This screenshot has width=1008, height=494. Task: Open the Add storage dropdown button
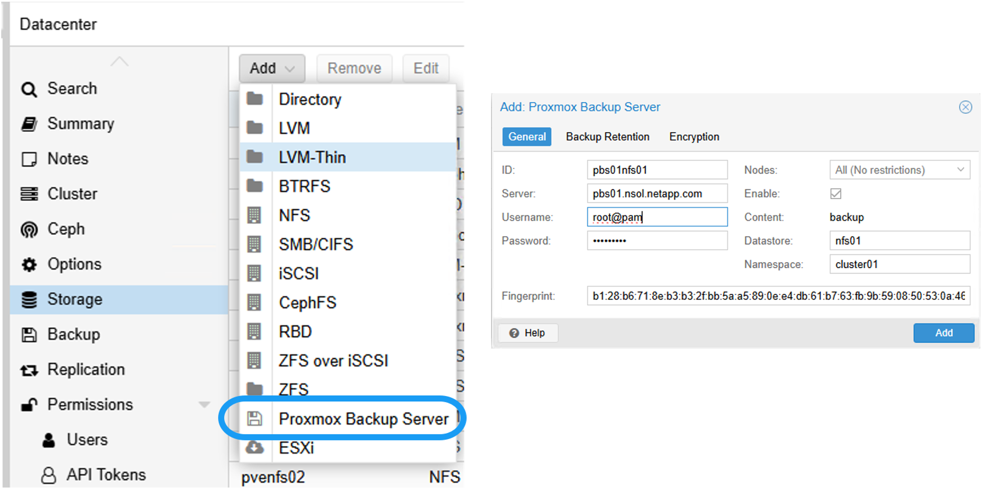(x=272, y=68)
